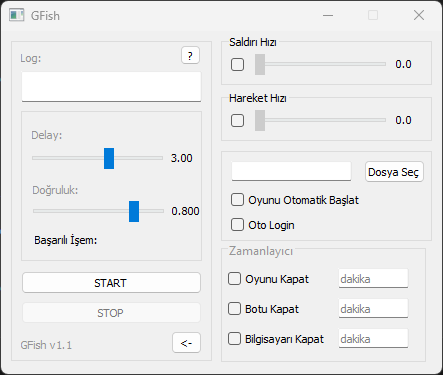Screen dimensions: 443x375
Task: Click the Saldırı Hızı value 0.0
Action: pyautogui.click(x=403, y=64)
